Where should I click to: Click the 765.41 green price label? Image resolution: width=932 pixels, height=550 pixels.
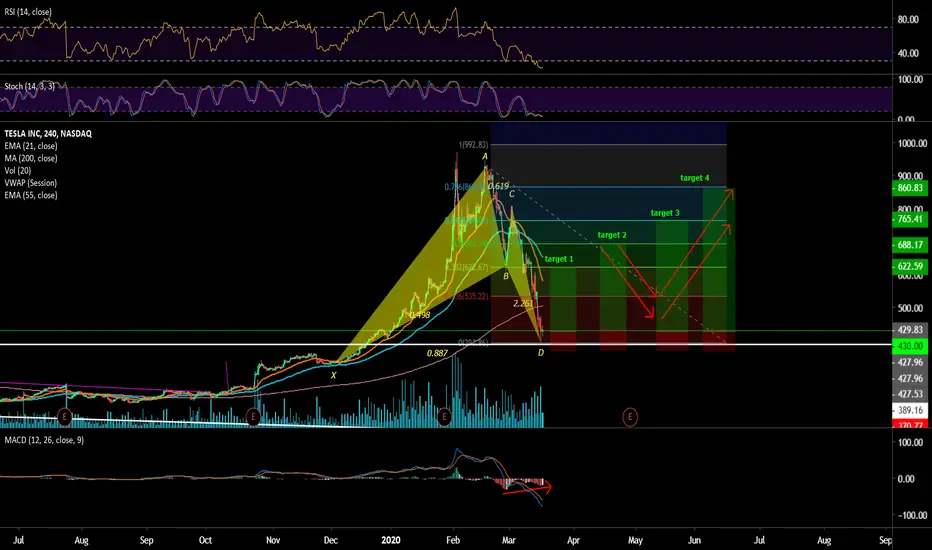coord(910,219)
